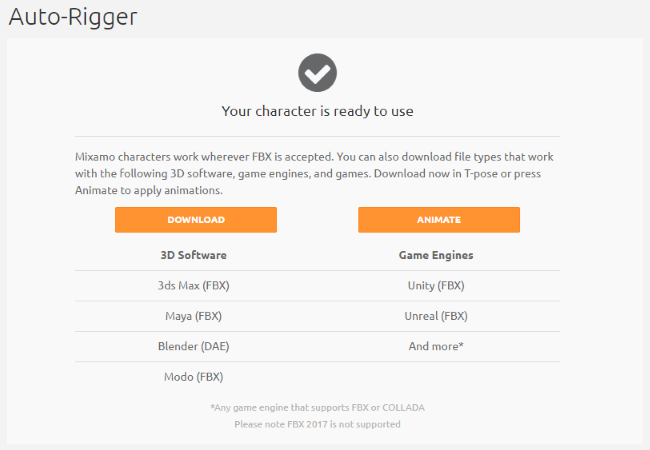Click the 'And more*' entry
Screen dimensions: 650x450
coord(436,346)
